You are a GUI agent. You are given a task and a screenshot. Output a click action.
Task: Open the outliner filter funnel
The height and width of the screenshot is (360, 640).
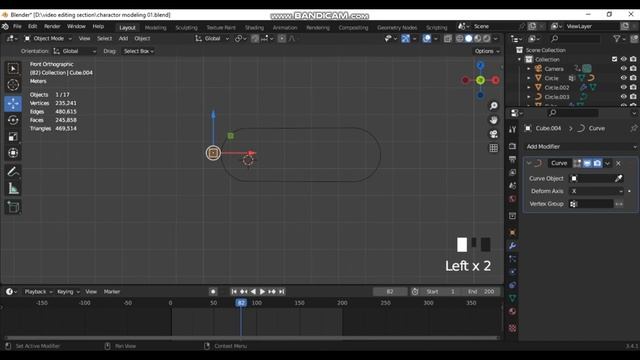617,38
